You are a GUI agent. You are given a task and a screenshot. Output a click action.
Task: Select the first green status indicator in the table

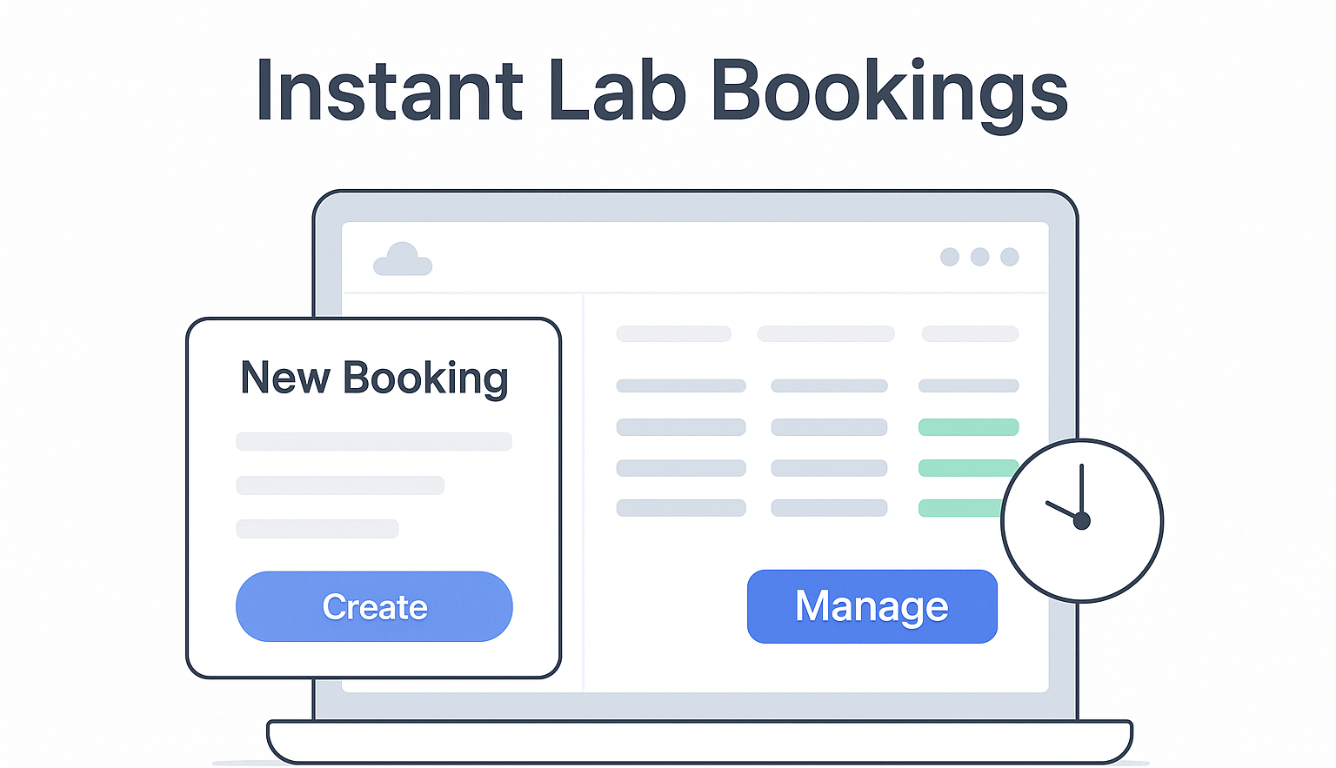[x=968, y=427]
